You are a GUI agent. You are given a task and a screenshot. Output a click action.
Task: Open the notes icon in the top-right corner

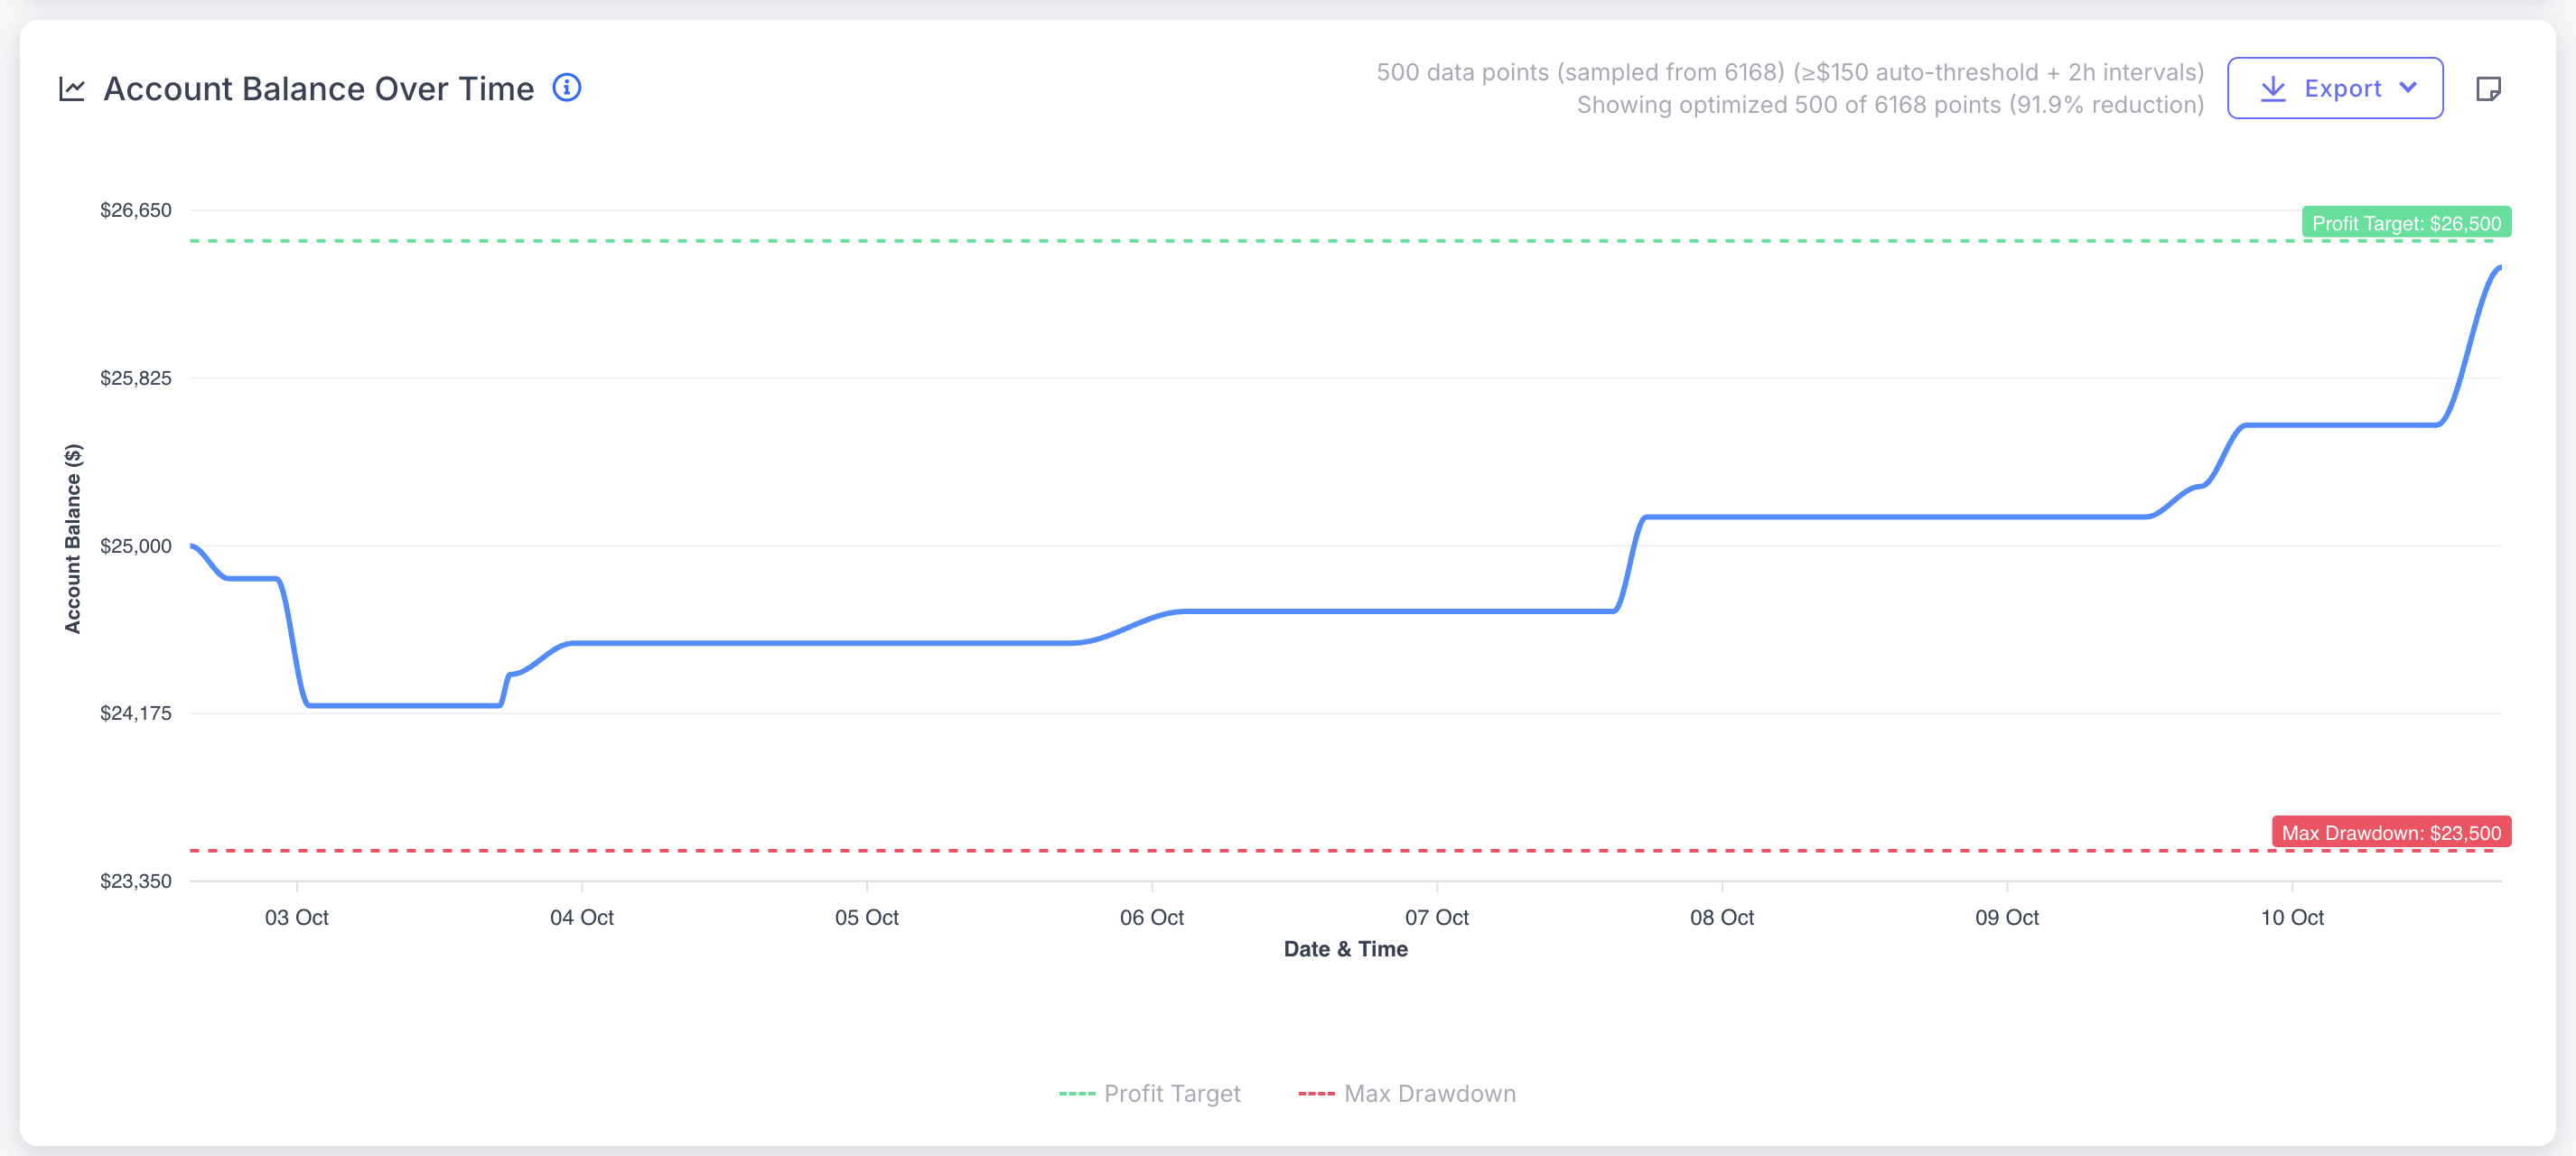(2490, 88)
